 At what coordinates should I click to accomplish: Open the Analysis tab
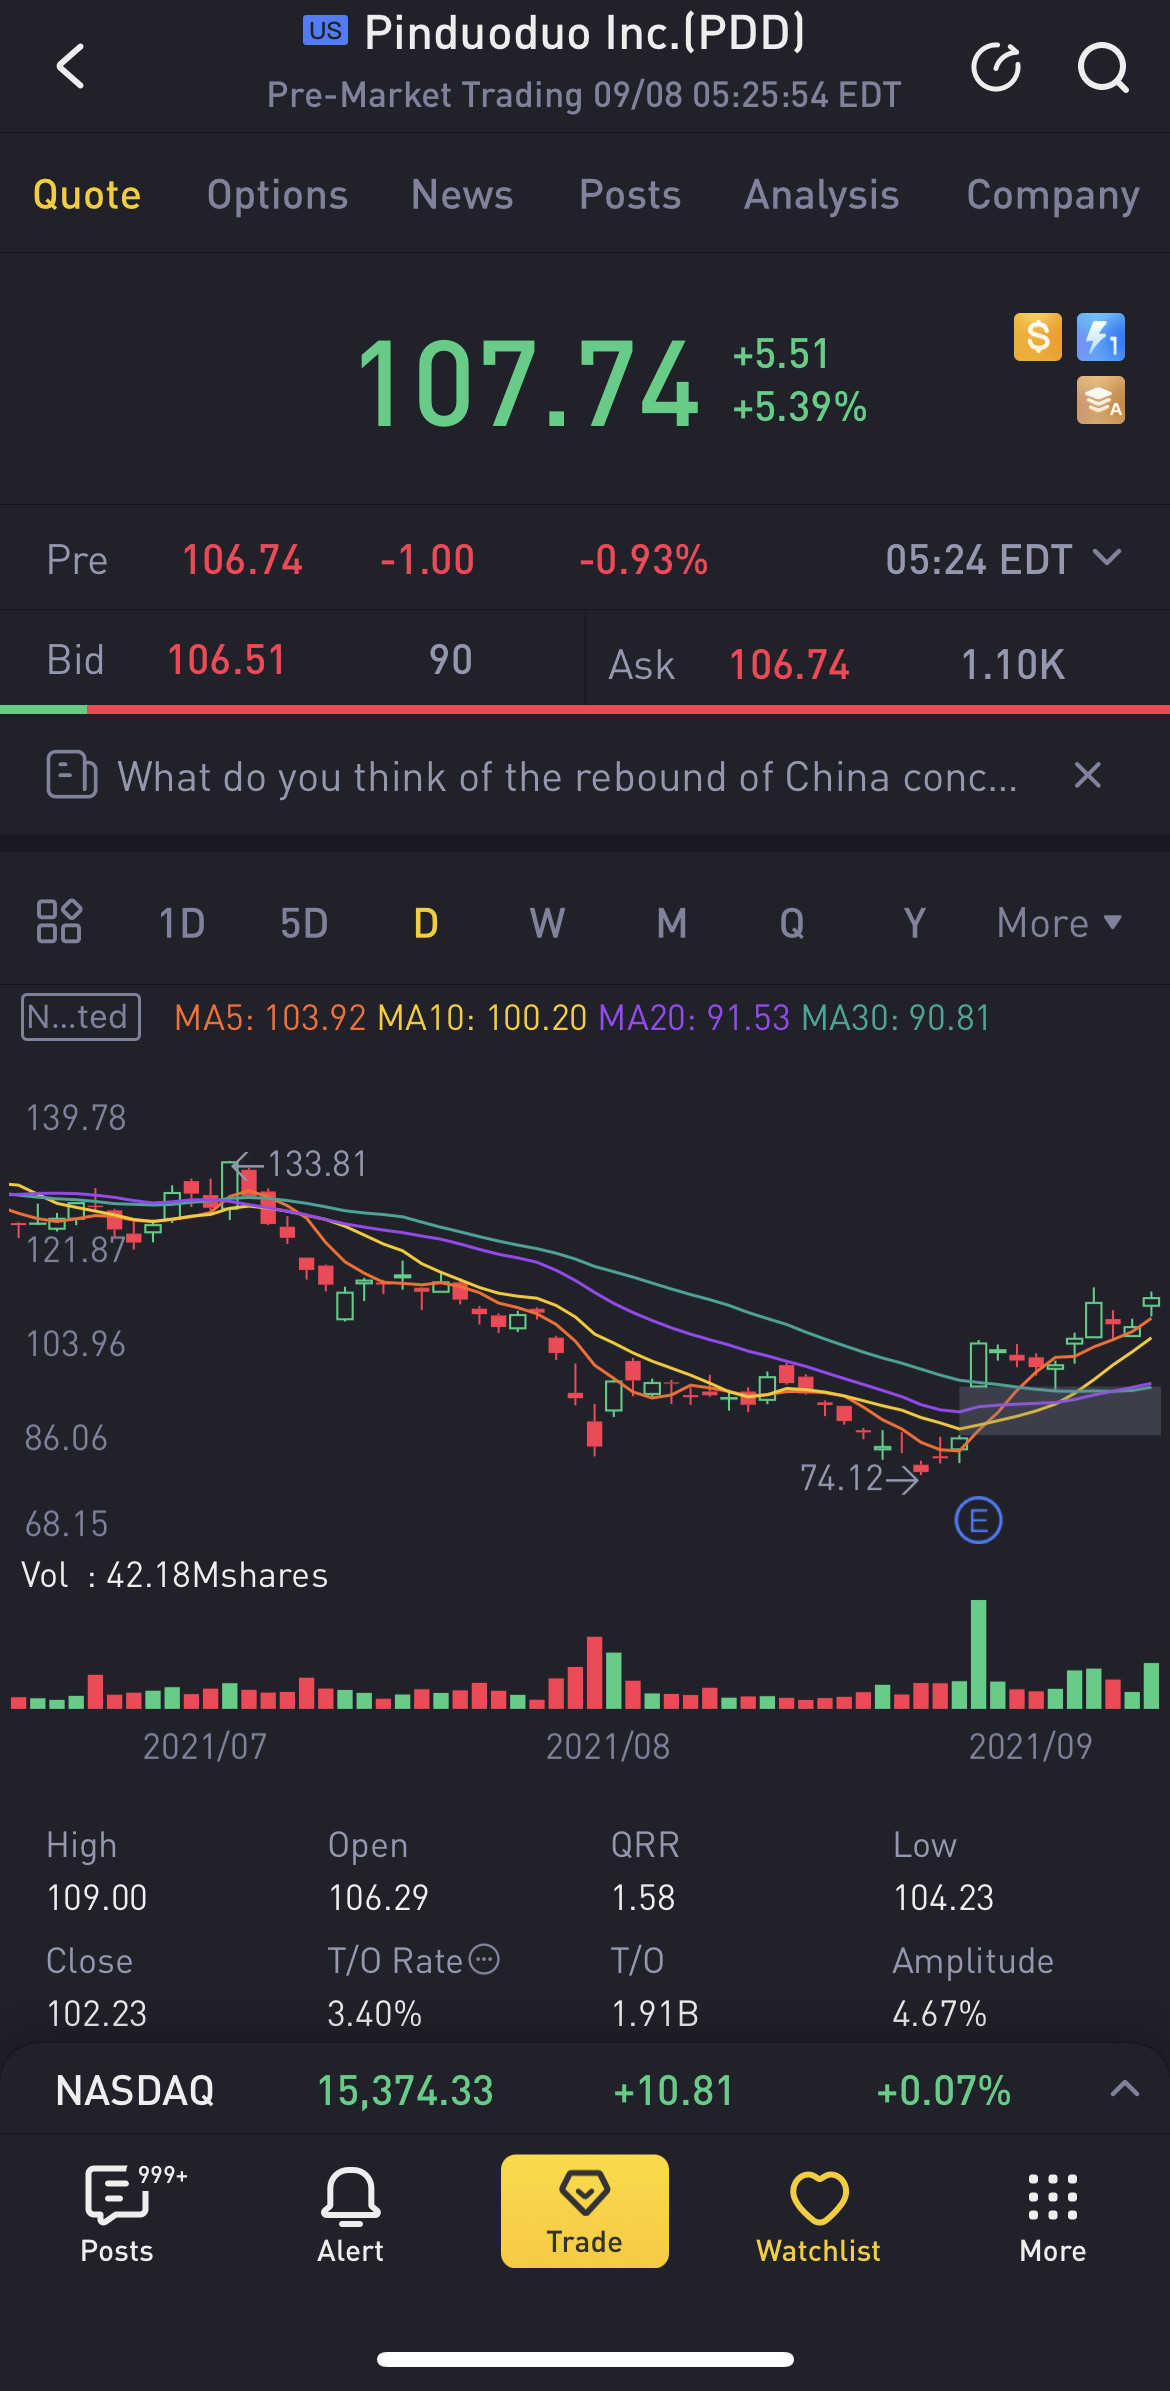point(822,194)
